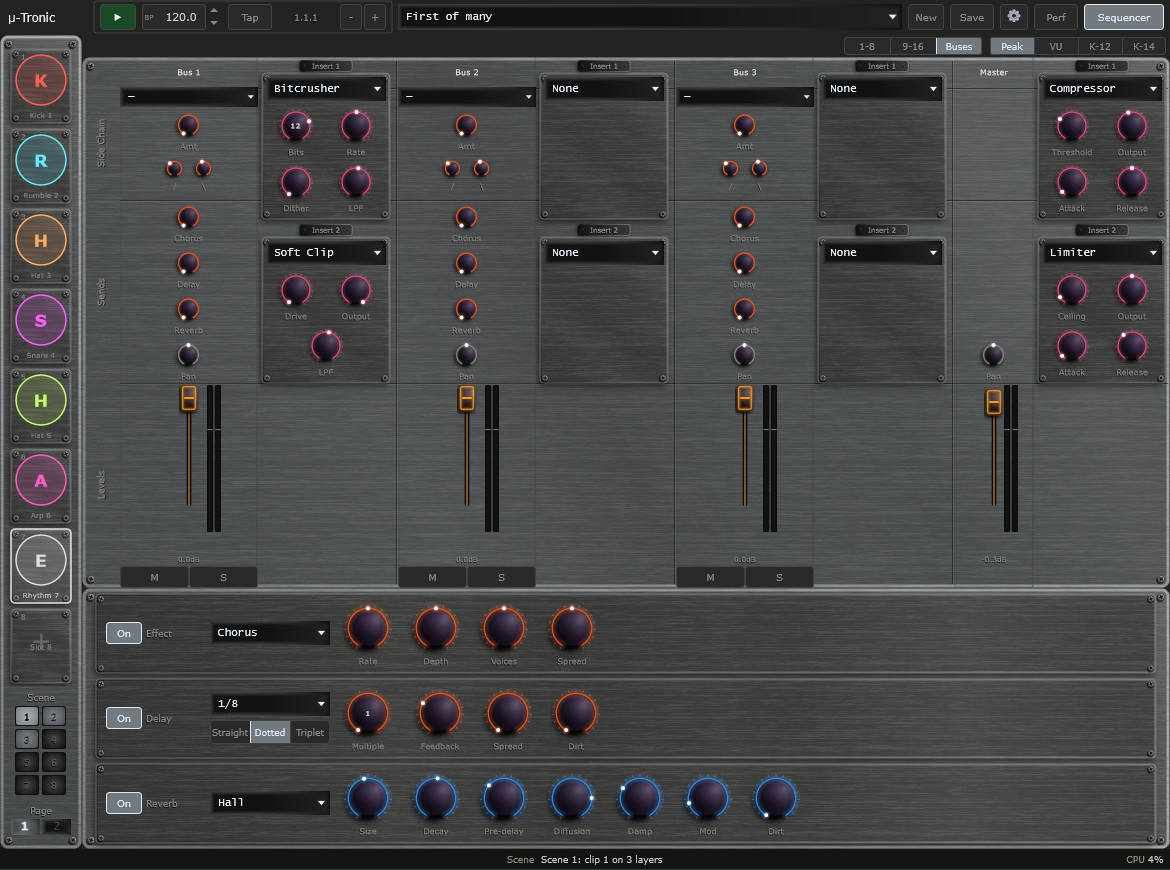The height and width of the screenshot is (870, 1170).
Task: Open the Hall reverb type dropdown
Action: pyautogui.click(x=271, y=803)
